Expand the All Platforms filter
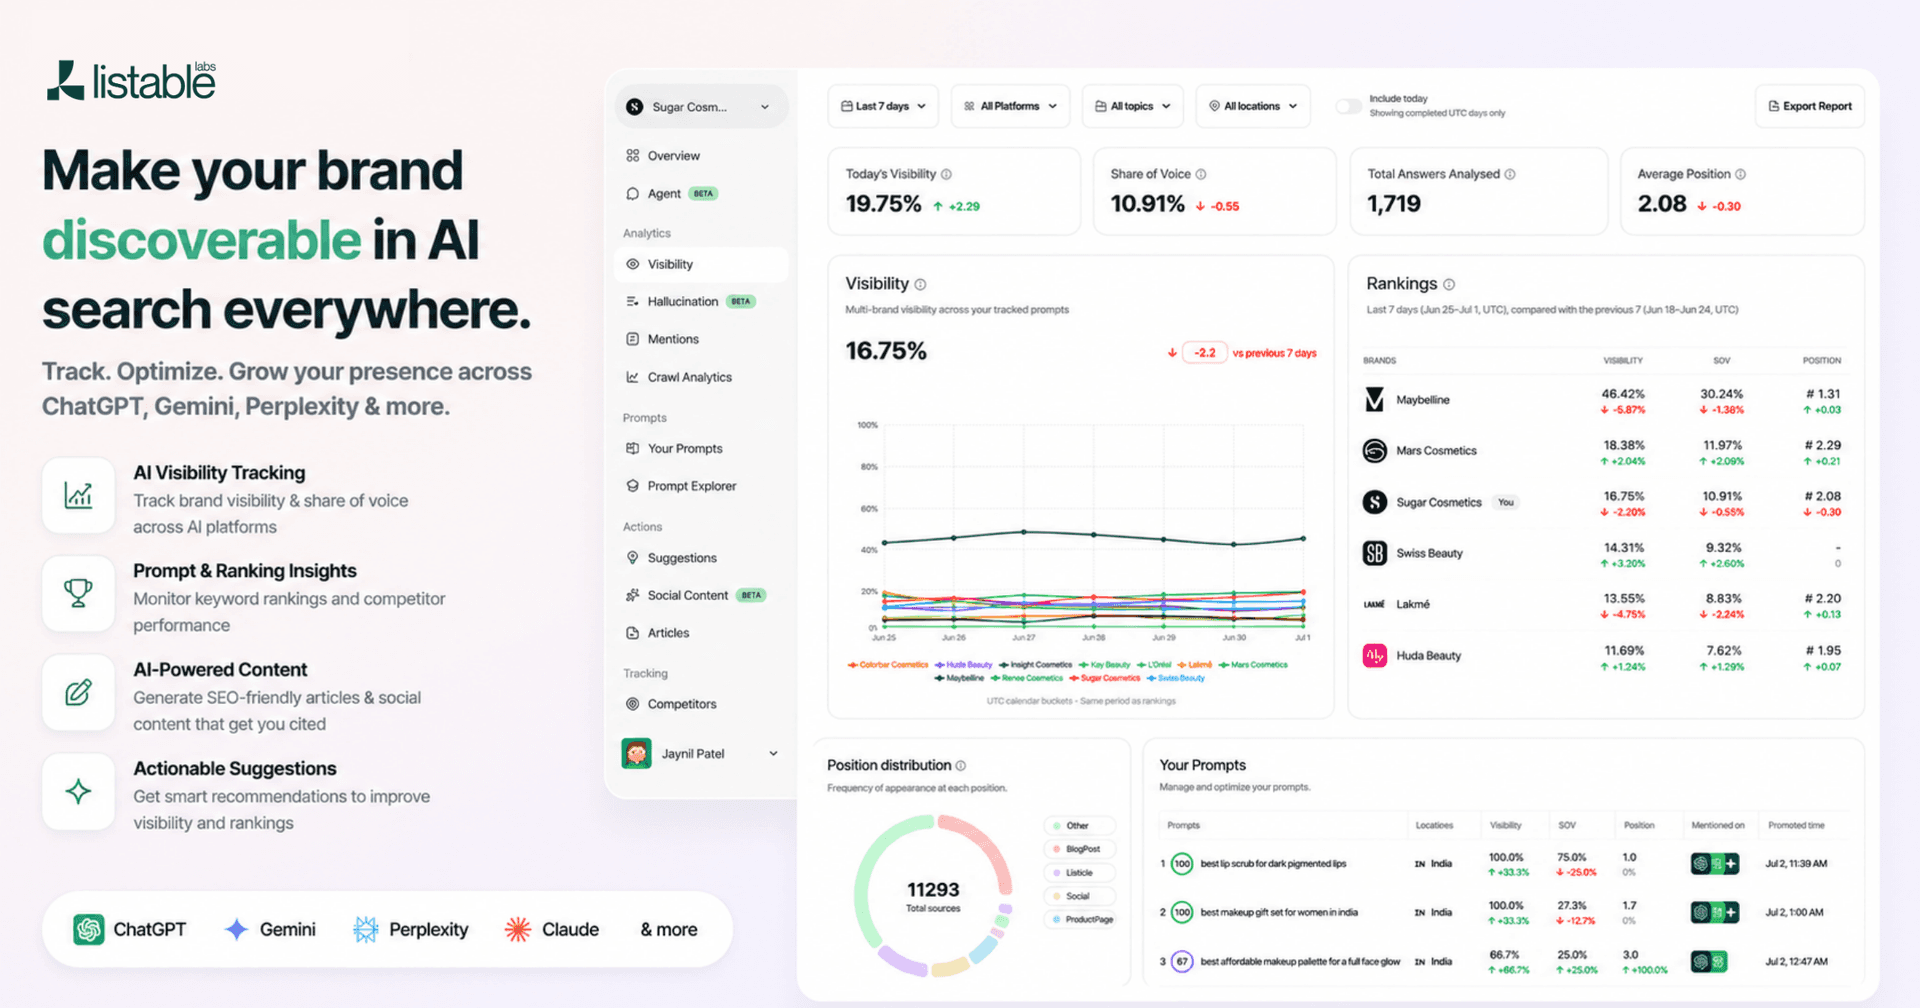The height and width of the screenshot is (1008, 1920). pyautogui.click(x=1010, y=106)
